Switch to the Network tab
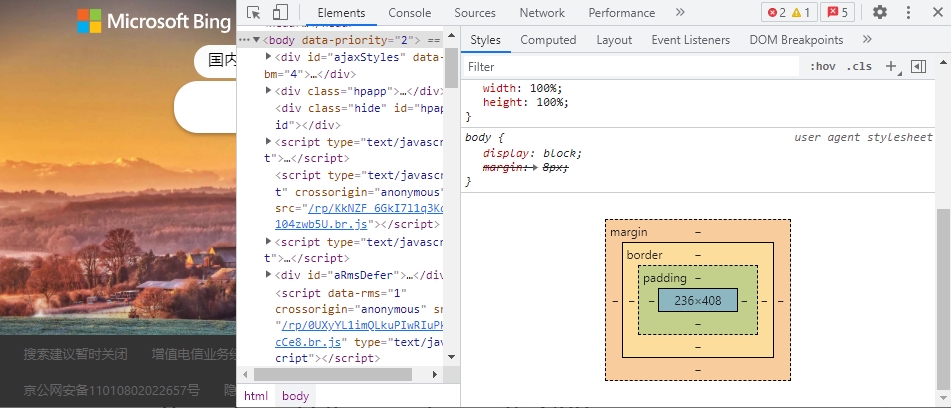 click(542, 13)
